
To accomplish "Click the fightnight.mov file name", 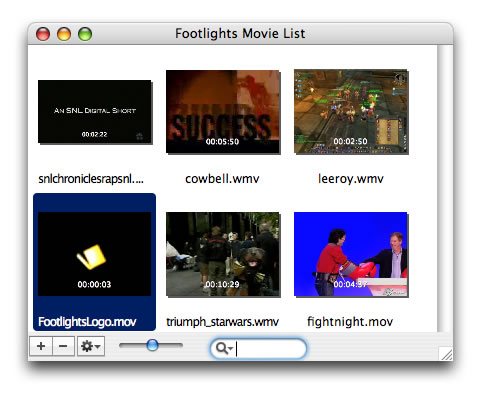I will [x=350, y=322].
